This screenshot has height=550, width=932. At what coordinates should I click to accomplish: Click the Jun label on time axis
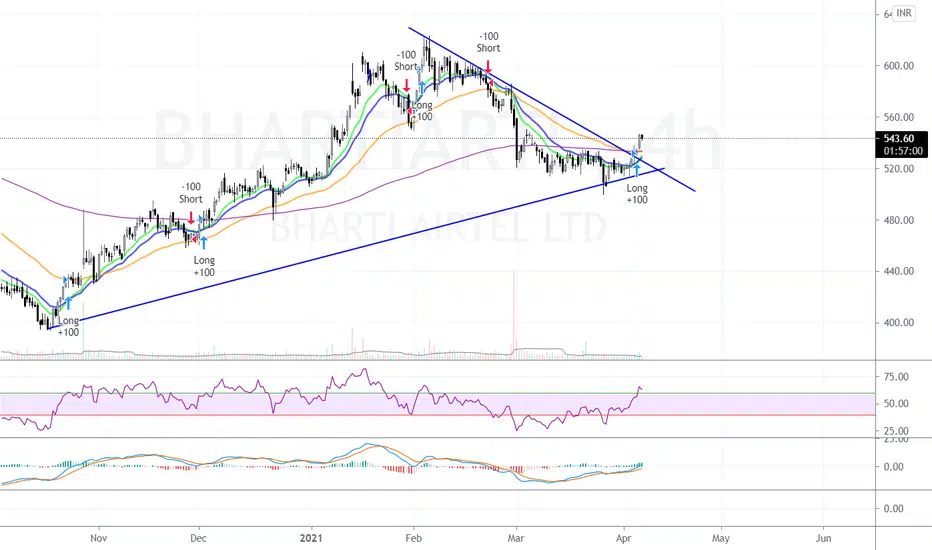(x=823, y=538)
